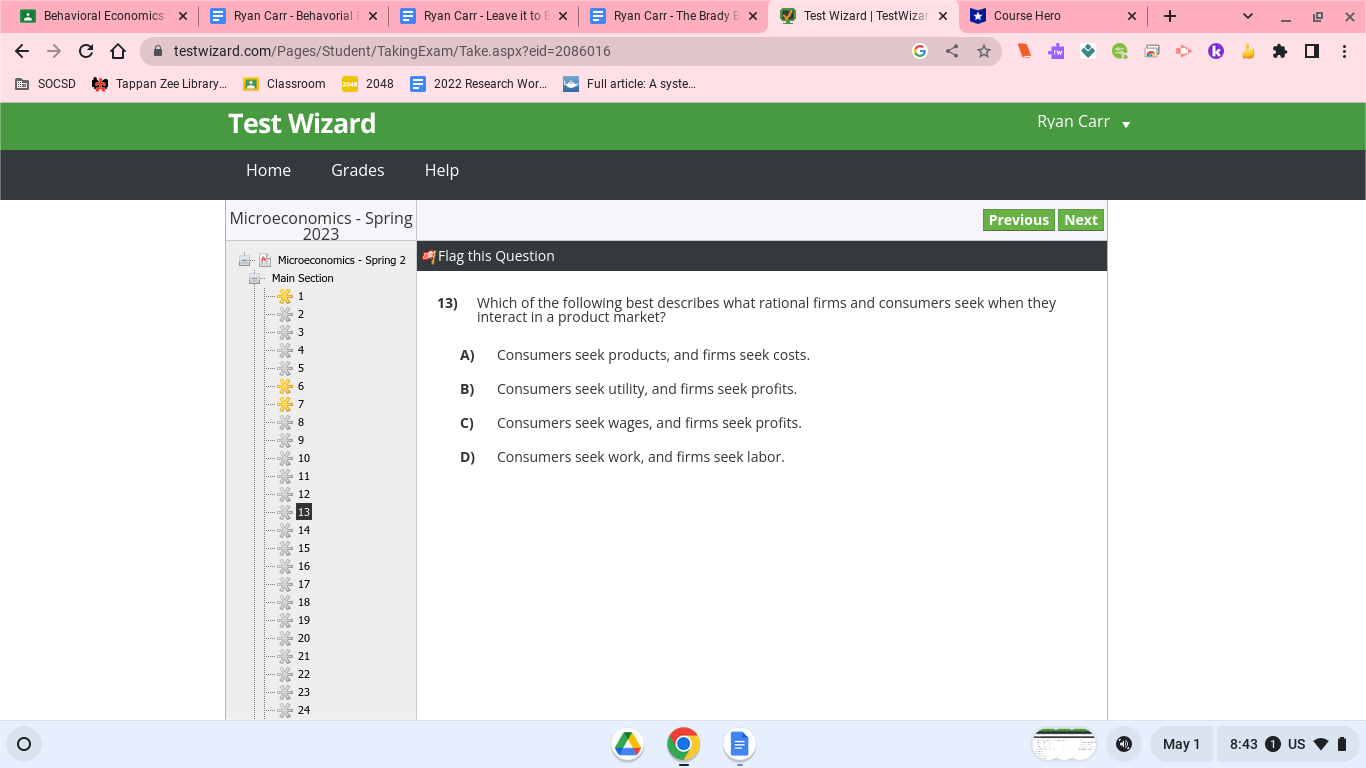Open the Chrome shelf icon
This screenshot has height=768, width=1366.
(x=684, y=744)
